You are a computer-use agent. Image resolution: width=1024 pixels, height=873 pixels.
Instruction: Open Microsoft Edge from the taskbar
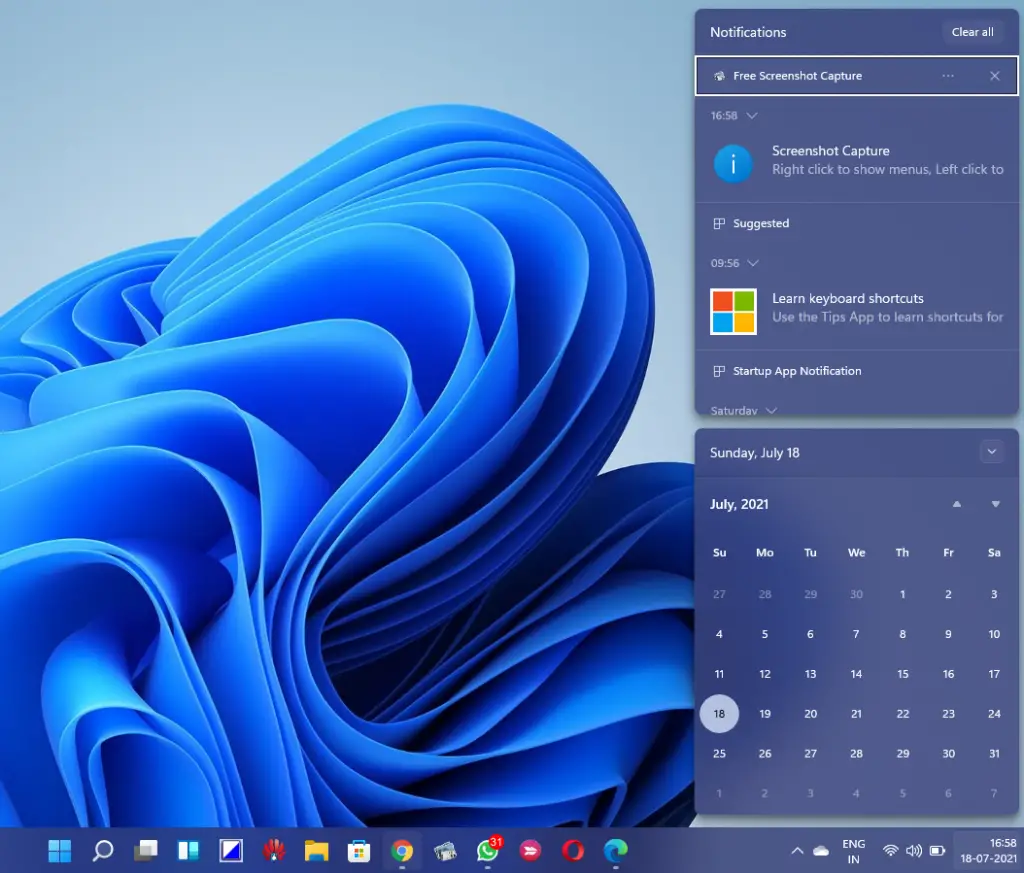pos(614,851)
